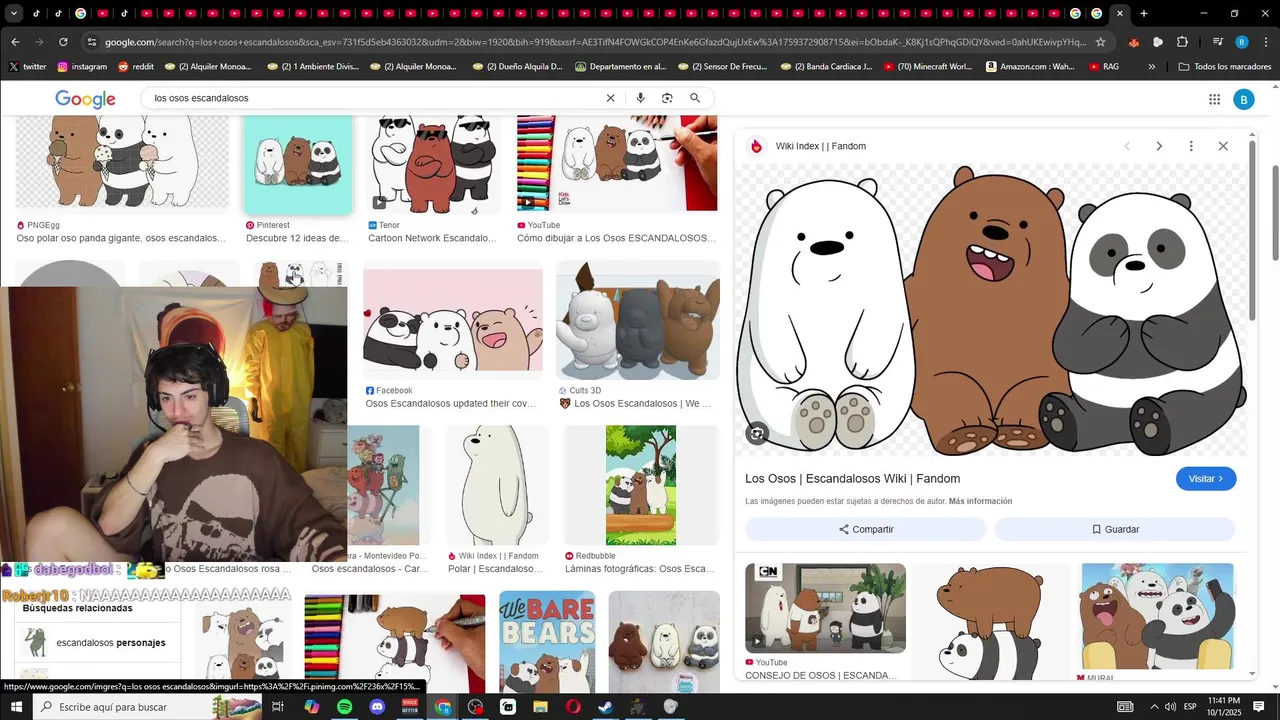
Task: Open Opera browser from taskbar
Action: (573, 707)
